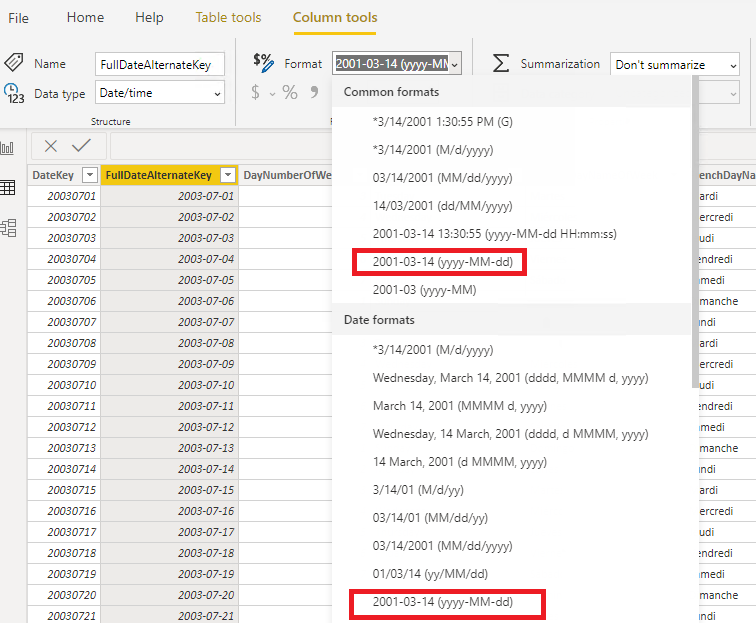
Task: Click the currency dollar format icon
Action: tap(256, 92)
